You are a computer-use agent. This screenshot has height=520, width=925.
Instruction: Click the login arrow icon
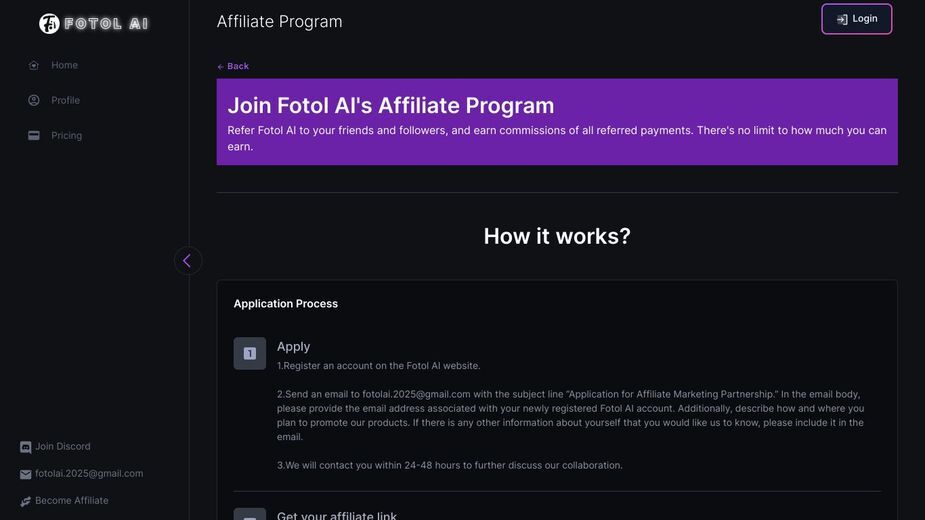[x=842, y=19]
